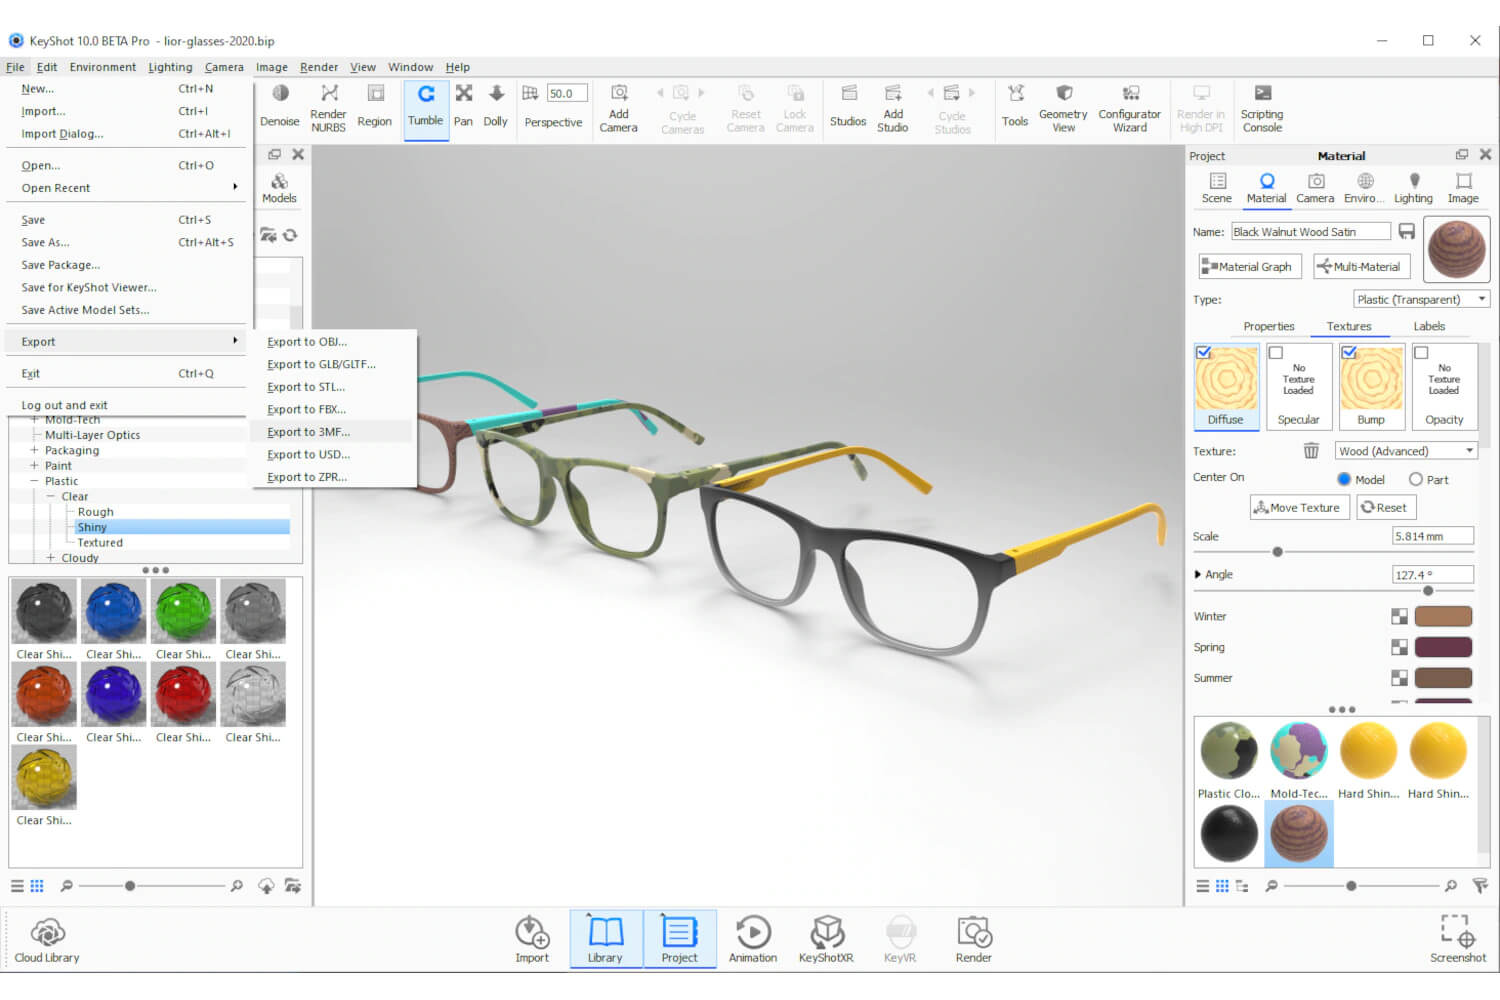
Task: Take a Screenshot using the bottom icon
Action: pyautogui.click(x=1457, y=939)
